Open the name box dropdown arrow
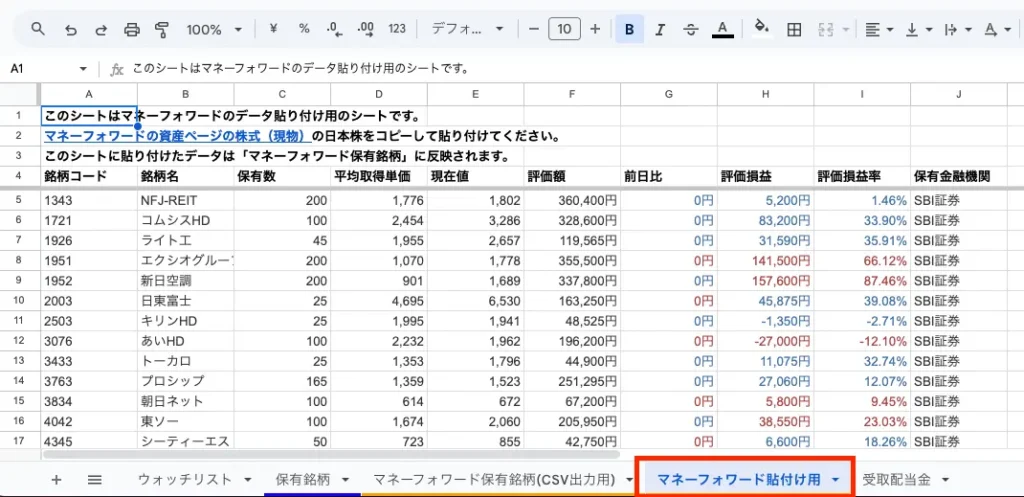The width and height of the screenshot is (1024, 497). 83,69
